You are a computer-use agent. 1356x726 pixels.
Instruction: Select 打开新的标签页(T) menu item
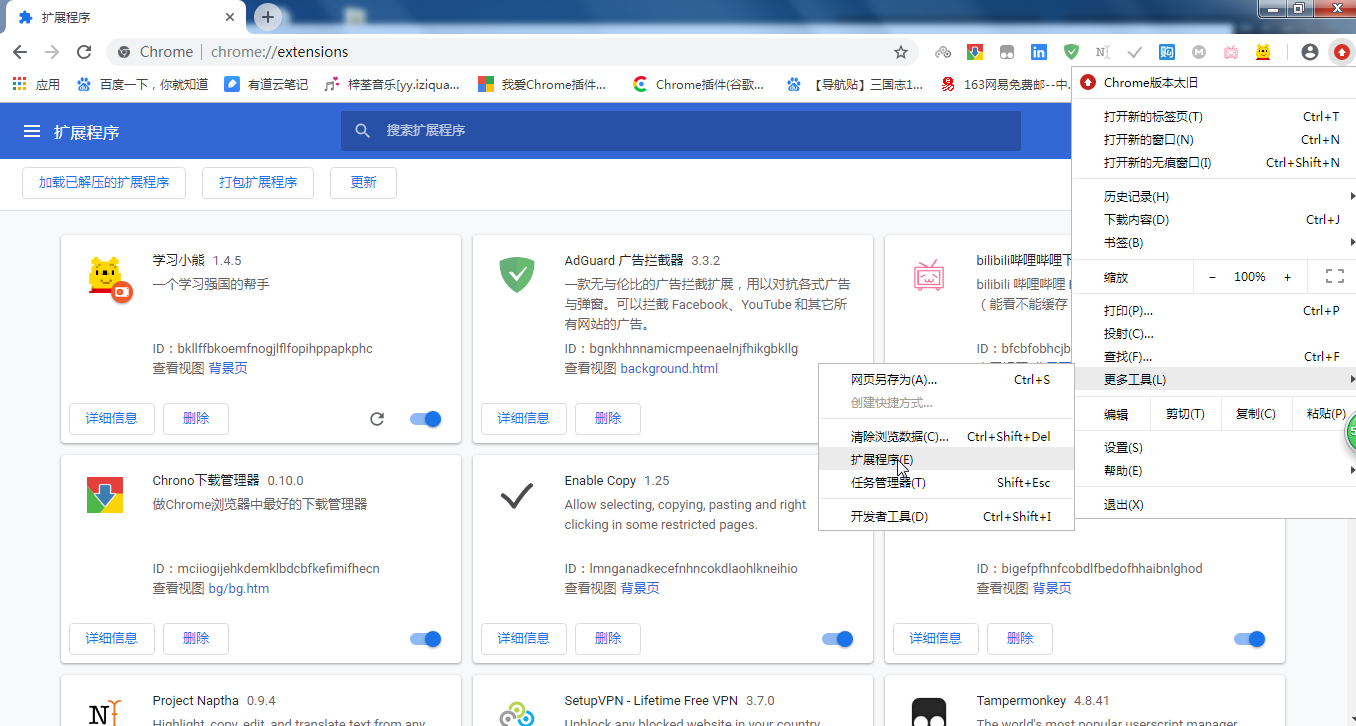(1213, 116)
